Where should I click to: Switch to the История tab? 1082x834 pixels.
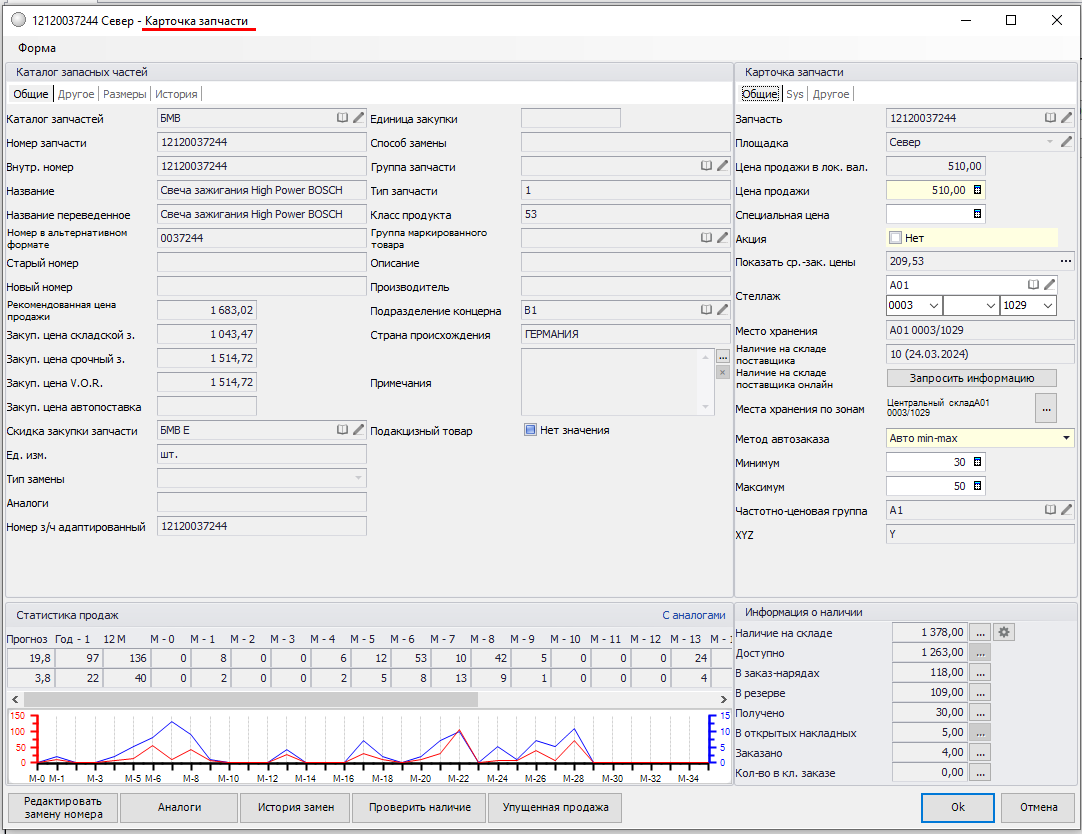(176, 94)
